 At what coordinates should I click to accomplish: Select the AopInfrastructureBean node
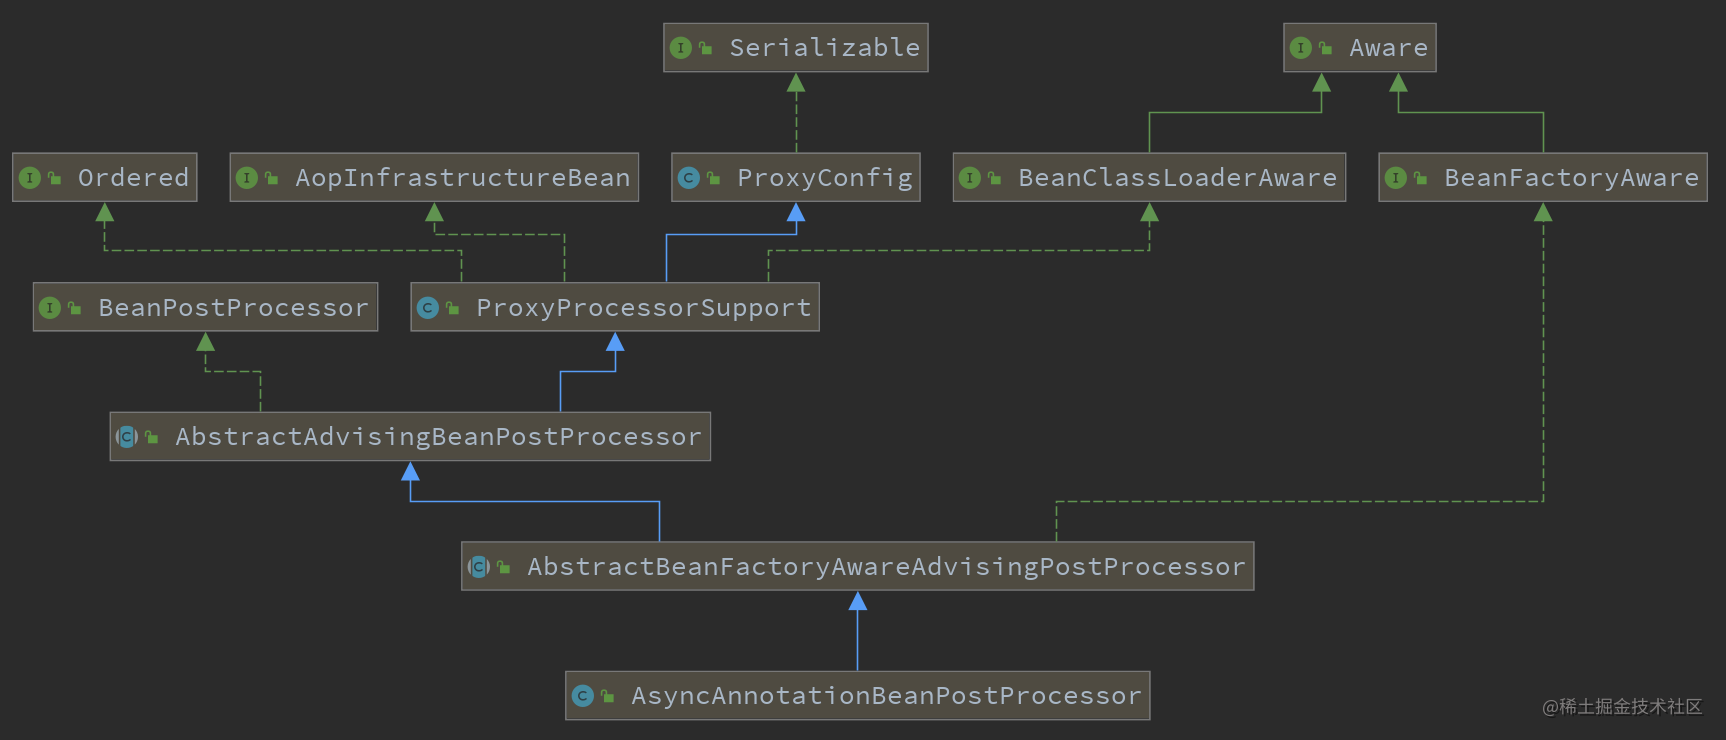click(x=434, y=177)
